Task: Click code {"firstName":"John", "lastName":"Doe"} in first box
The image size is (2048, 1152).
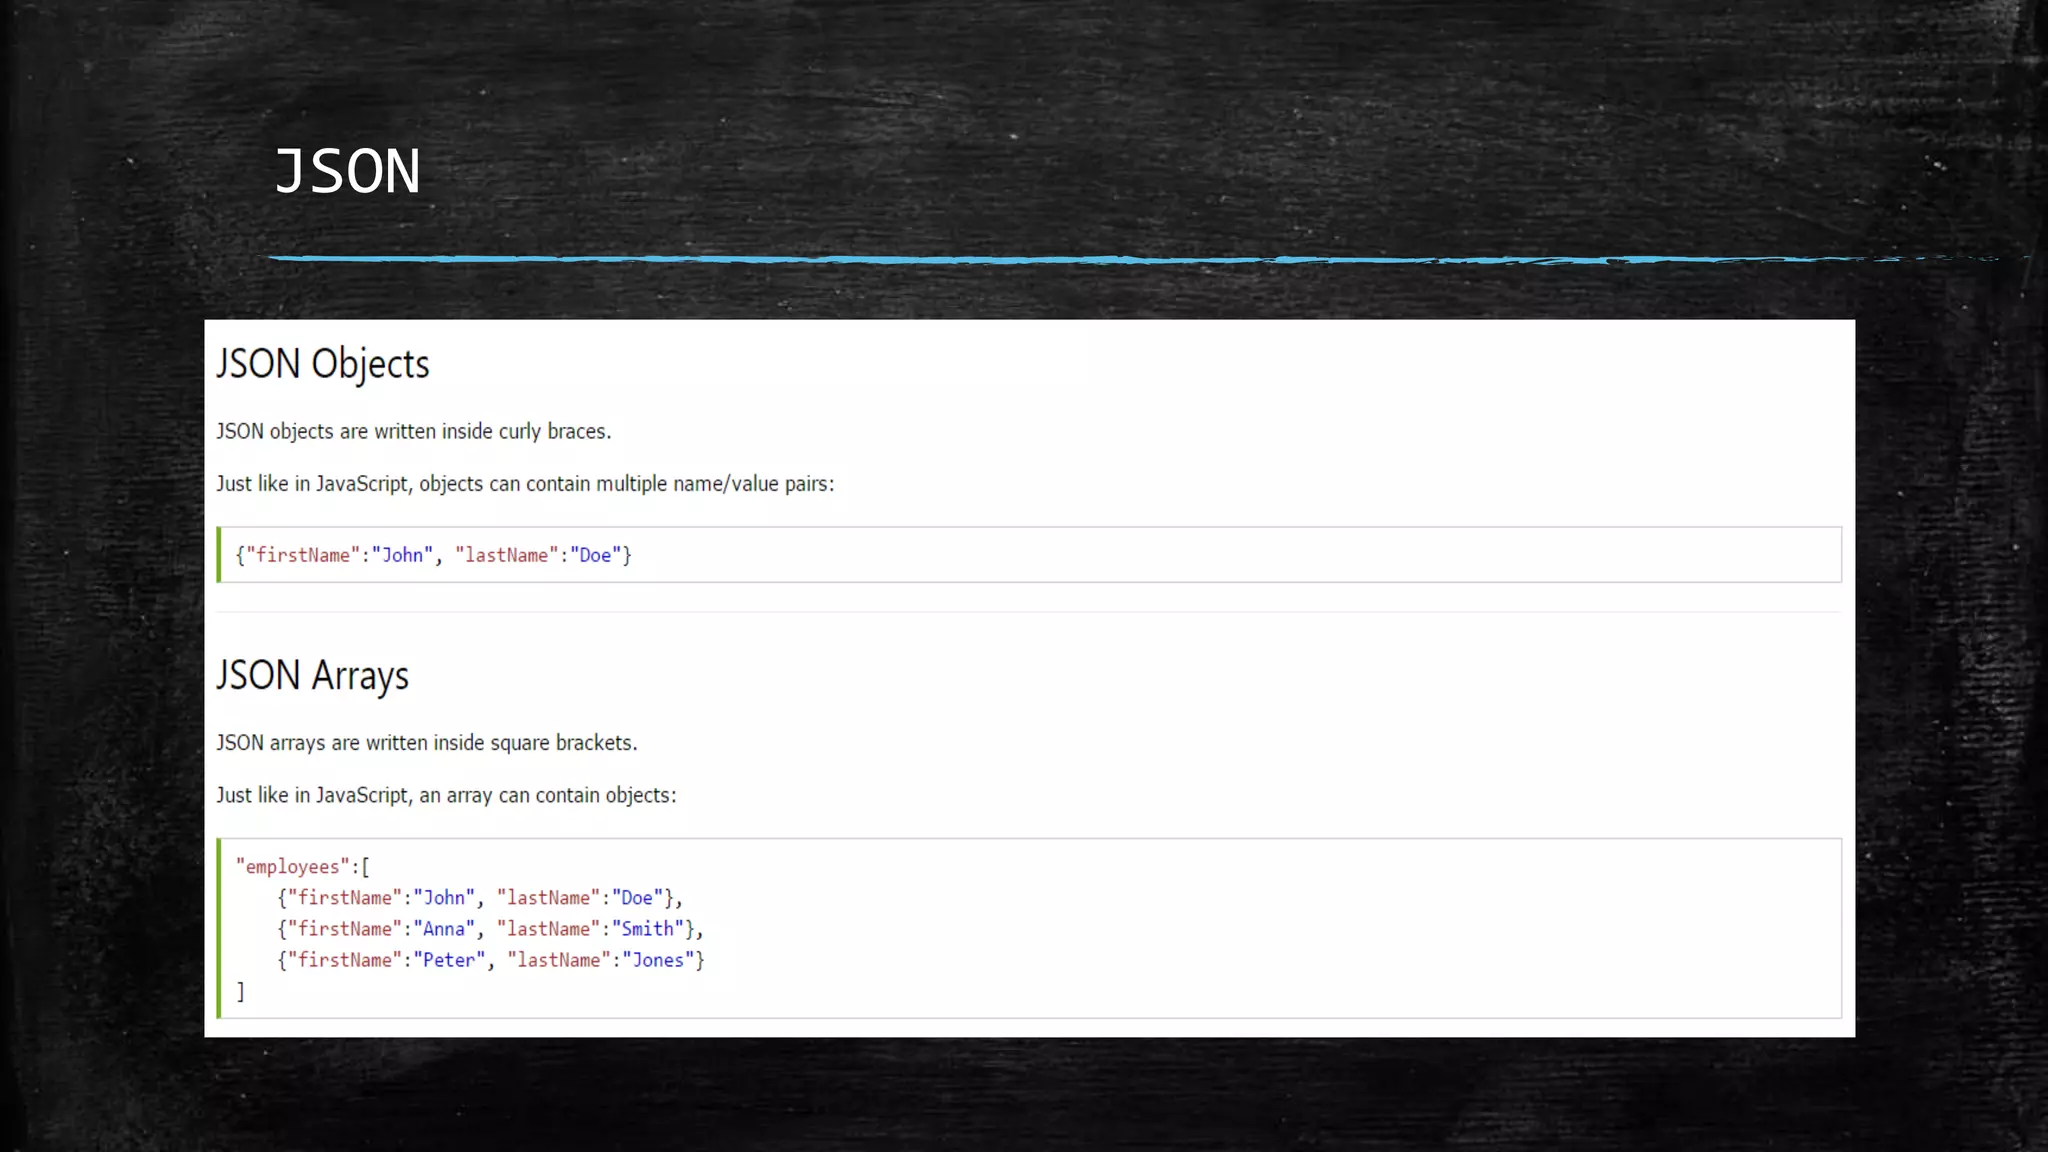Action: point(434,555)
